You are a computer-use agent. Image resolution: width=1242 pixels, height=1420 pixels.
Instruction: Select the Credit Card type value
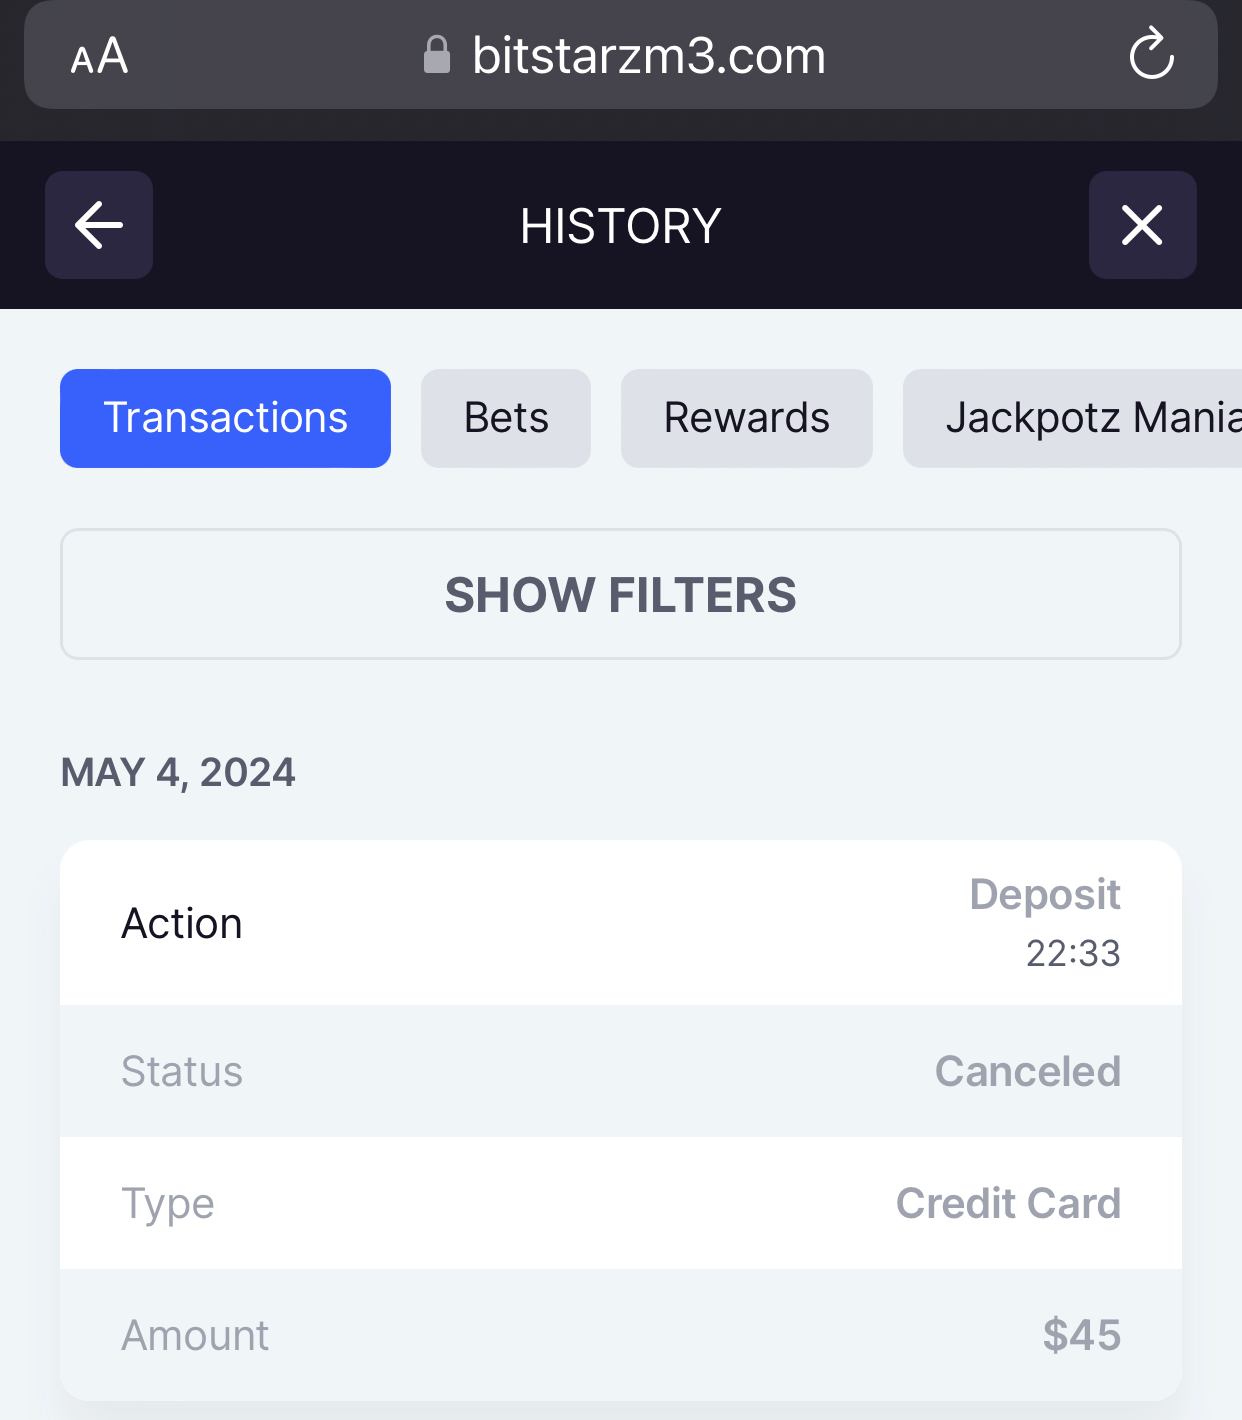pyautogui.click(x=1007, y=1203)
